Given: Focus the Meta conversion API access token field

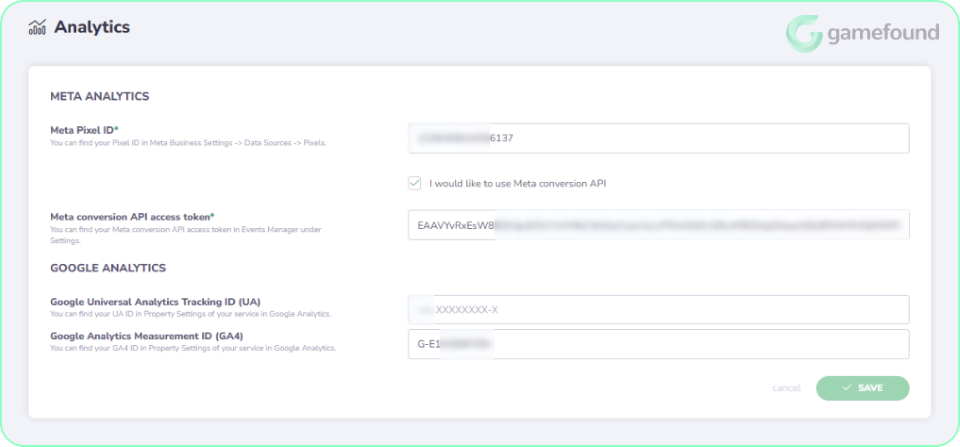Looking at the screenshot, I should pos(659,225).
